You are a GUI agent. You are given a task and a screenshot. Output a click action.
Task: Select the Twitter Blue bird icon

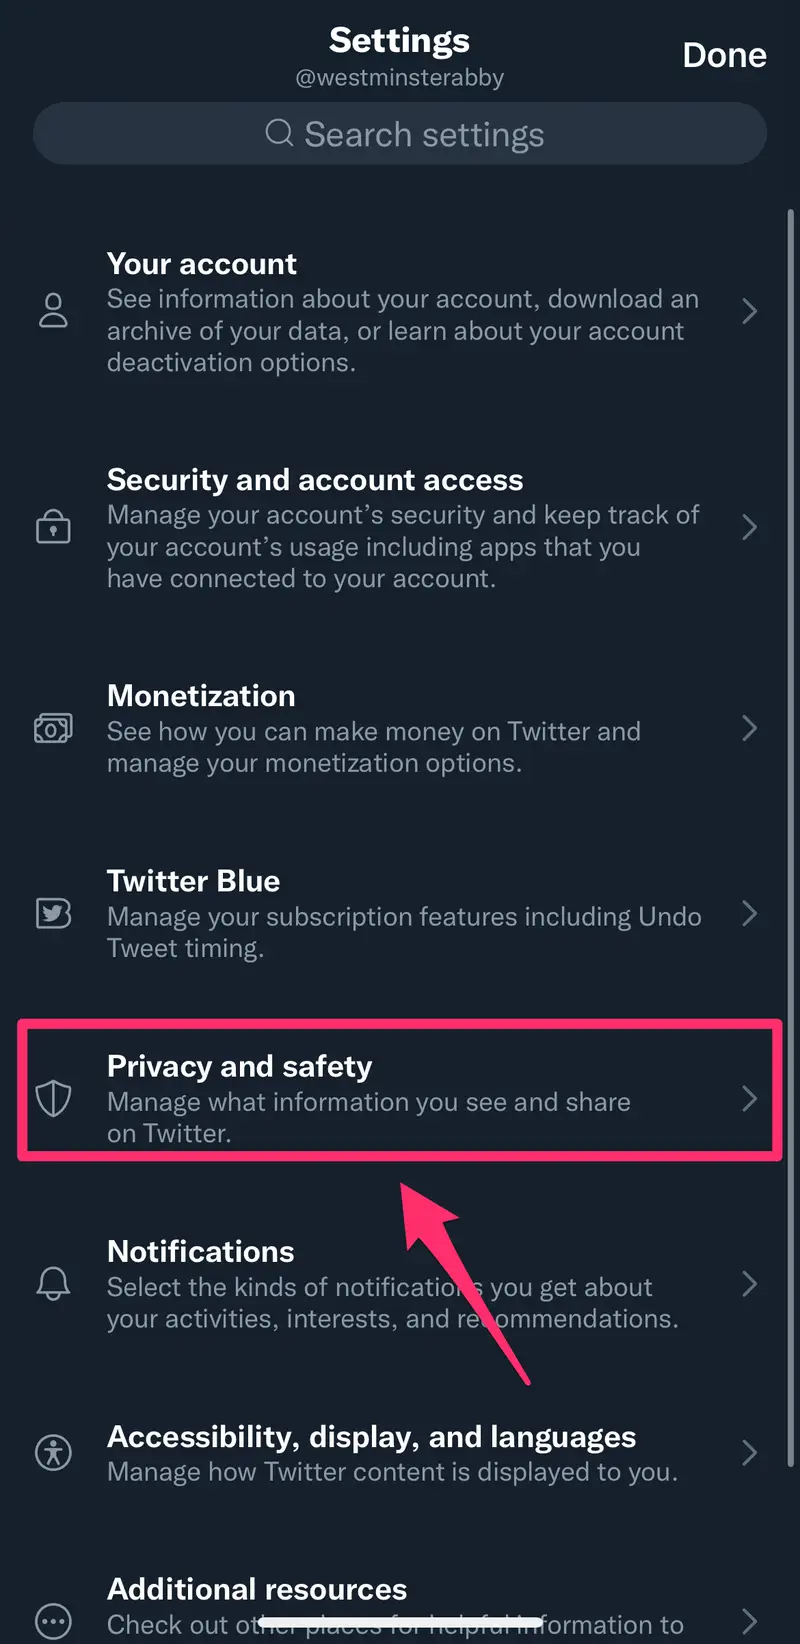pos(54,913)
